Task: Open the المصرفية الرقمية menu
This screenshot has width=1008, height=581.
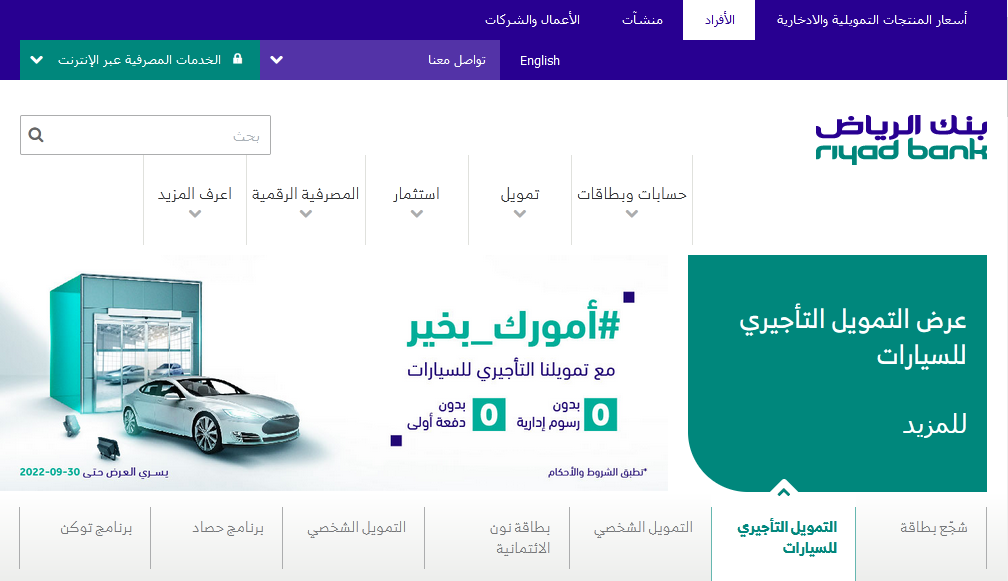Action: point(306,194)
